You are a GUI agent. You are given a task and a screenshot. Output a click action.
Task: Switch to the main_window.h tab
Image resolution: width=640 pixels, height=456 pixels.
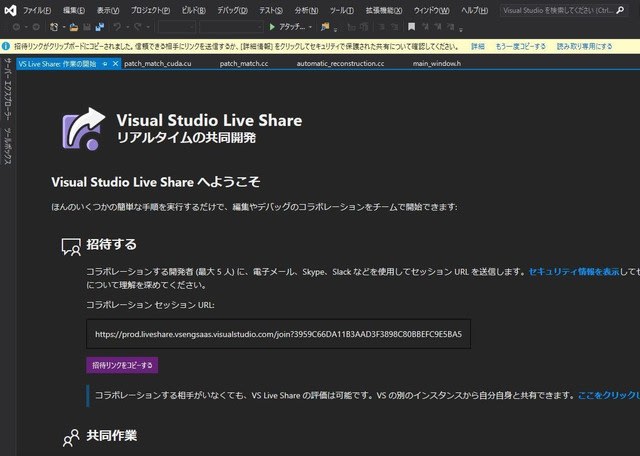437,64
